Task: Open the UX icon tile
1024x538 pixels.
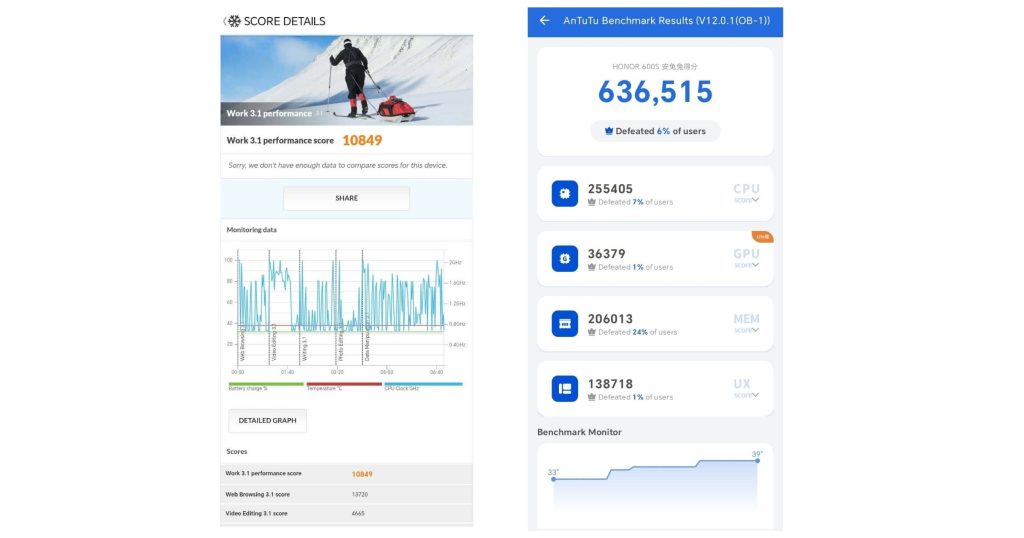Action: tap(564, 388)
